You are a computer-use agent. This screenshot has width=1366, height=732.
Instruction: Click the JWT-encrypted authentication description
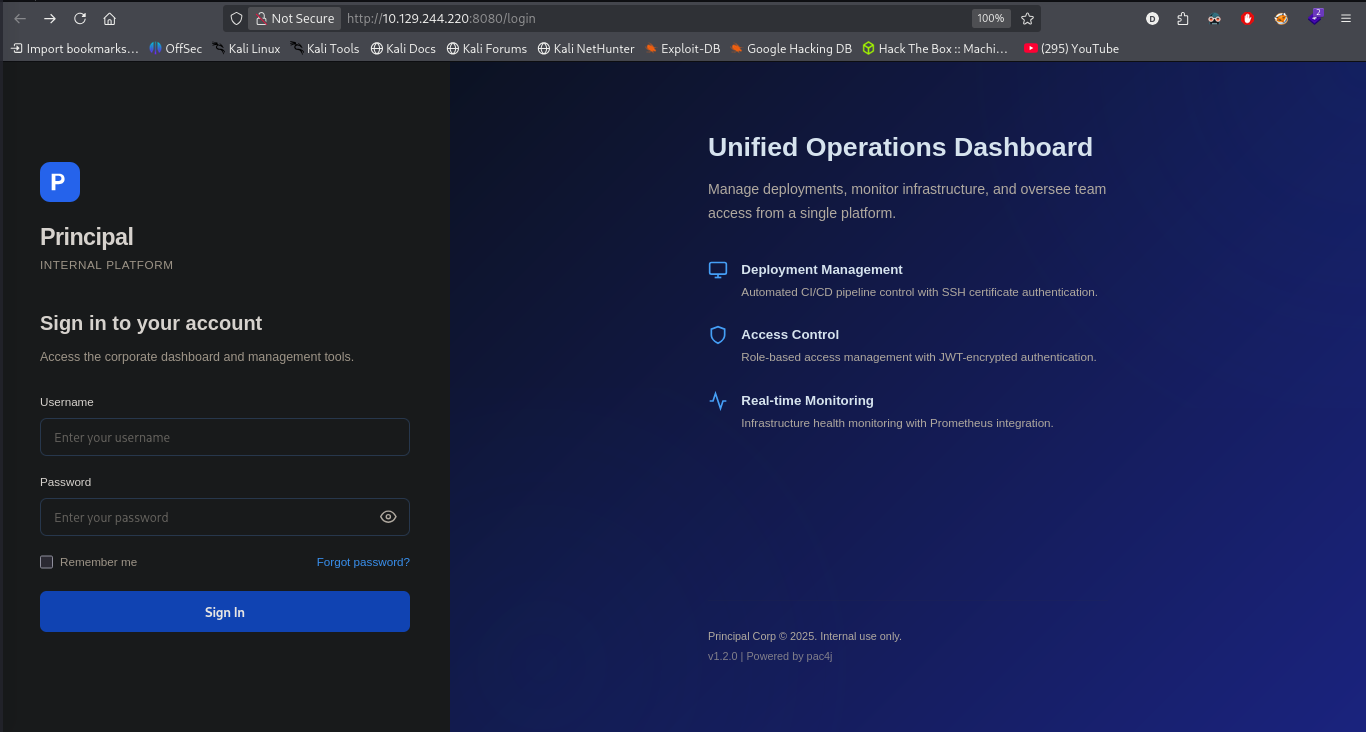pyautogui.click(x=919, y=357)
